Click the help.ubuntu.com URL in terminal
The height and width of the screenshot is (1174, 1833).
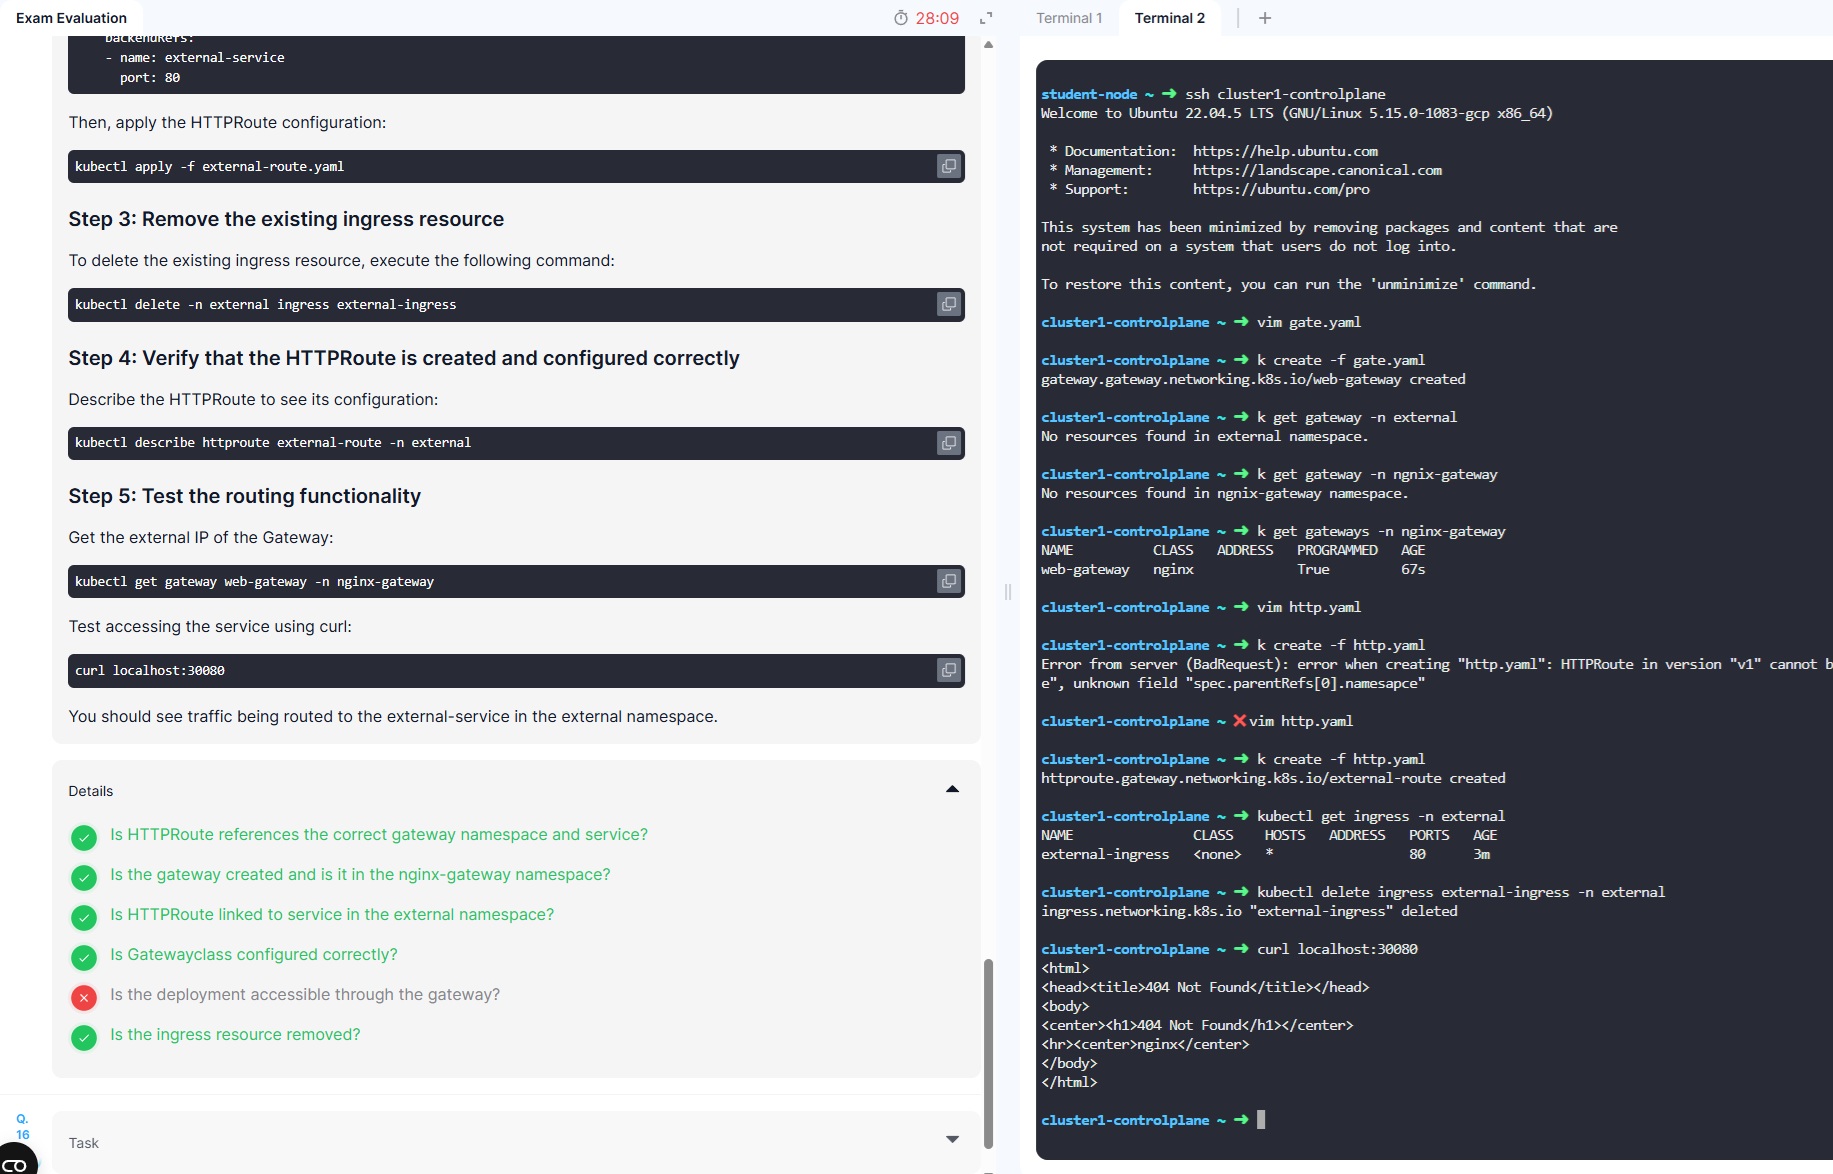[1285, 151]
